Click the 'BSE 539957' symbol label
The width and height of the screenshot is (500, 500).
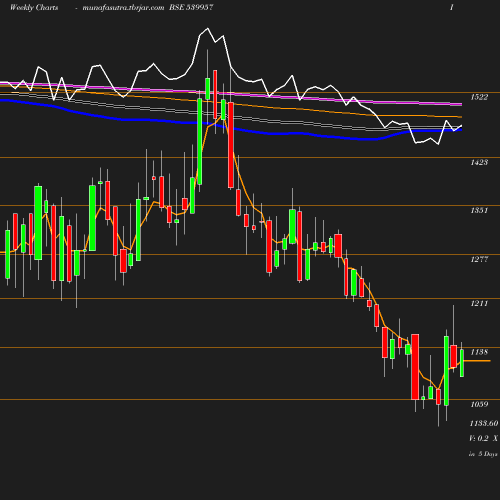(191, 7)
